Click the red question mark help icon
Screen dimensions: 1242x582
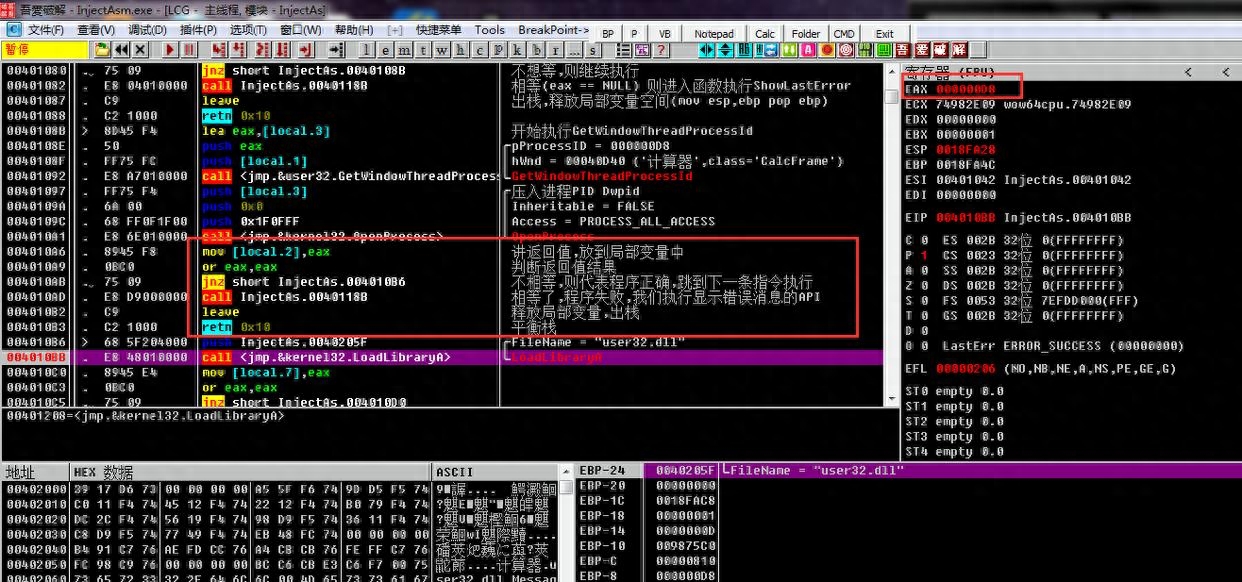point(660,49)
